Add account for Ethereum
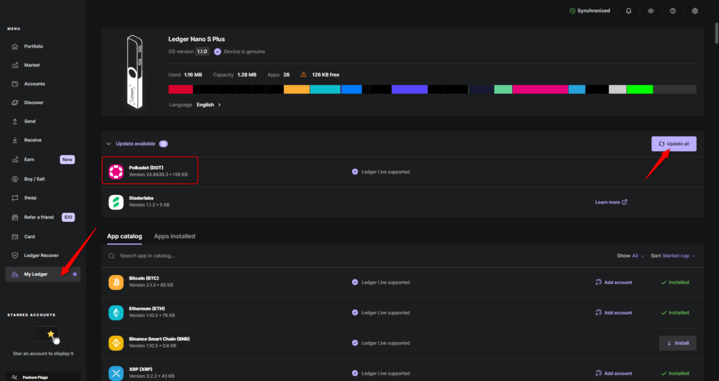 614,313
